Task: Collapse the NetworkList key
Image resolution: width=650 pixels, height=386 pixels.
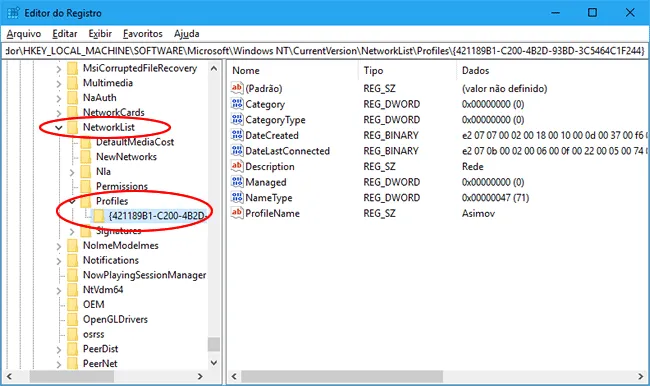Action: [58, 128]
